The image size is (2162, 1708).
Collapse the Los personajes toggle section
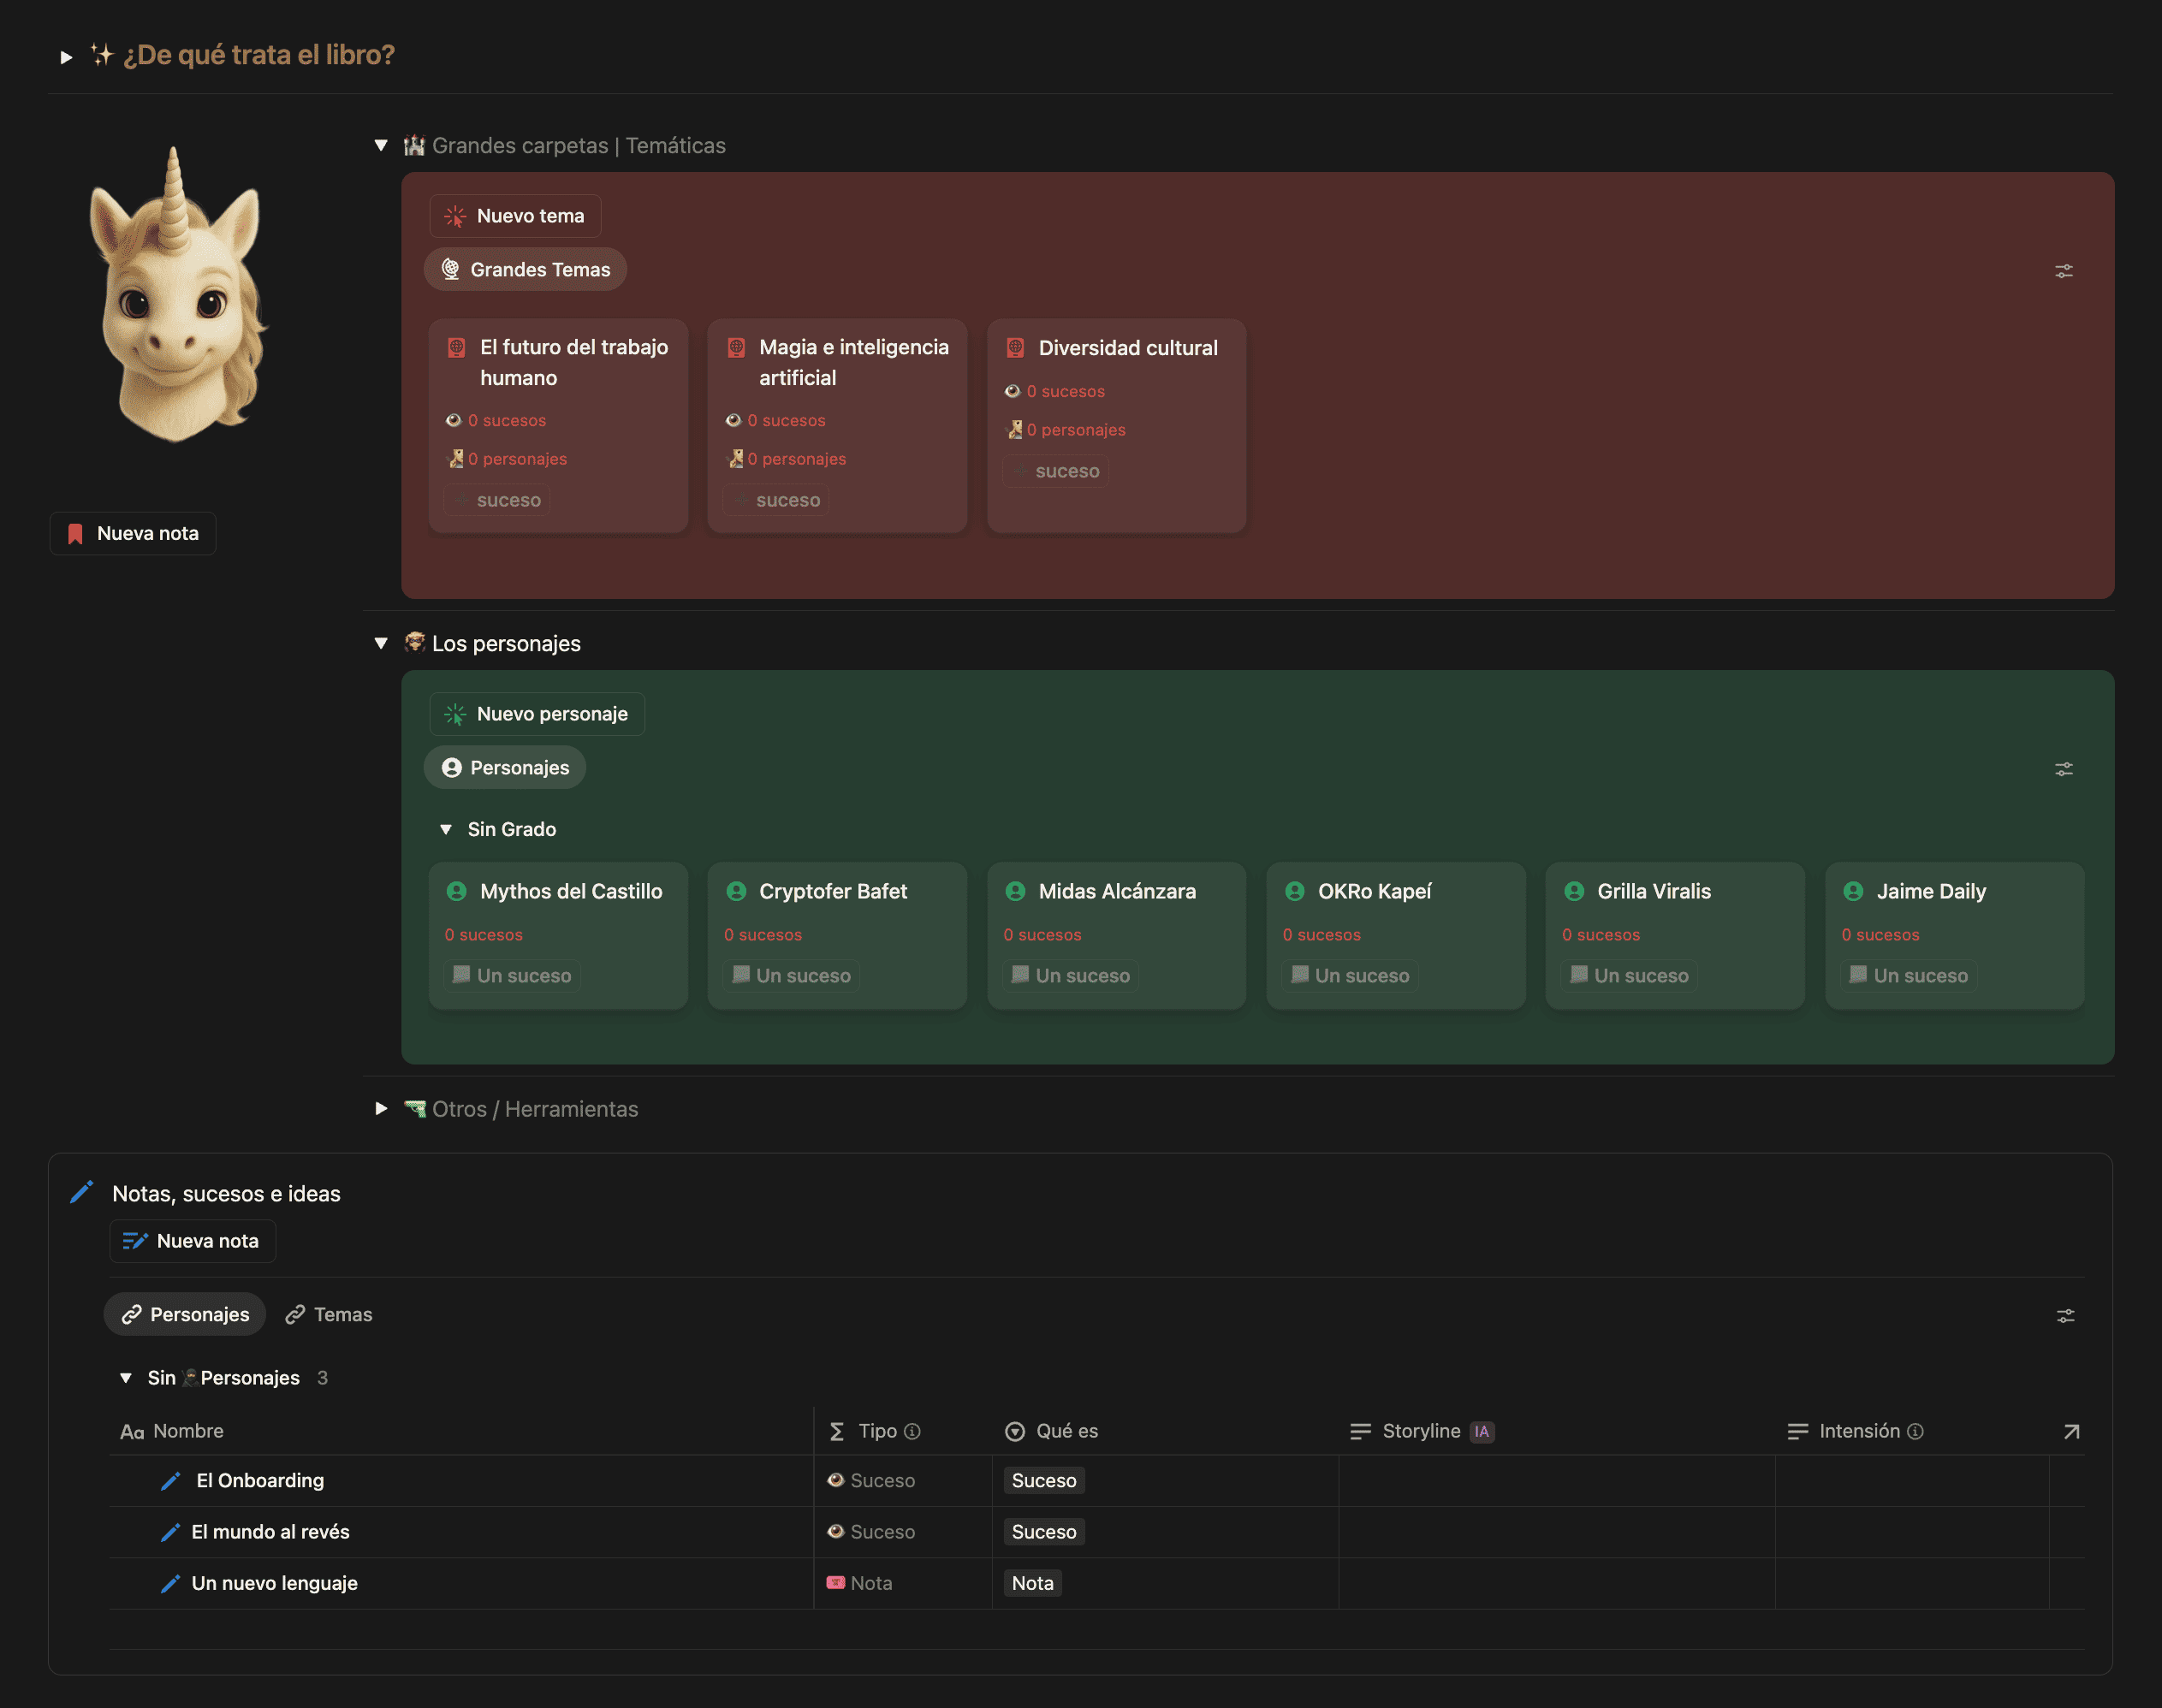pyautogui.click(x=381, y=644)
